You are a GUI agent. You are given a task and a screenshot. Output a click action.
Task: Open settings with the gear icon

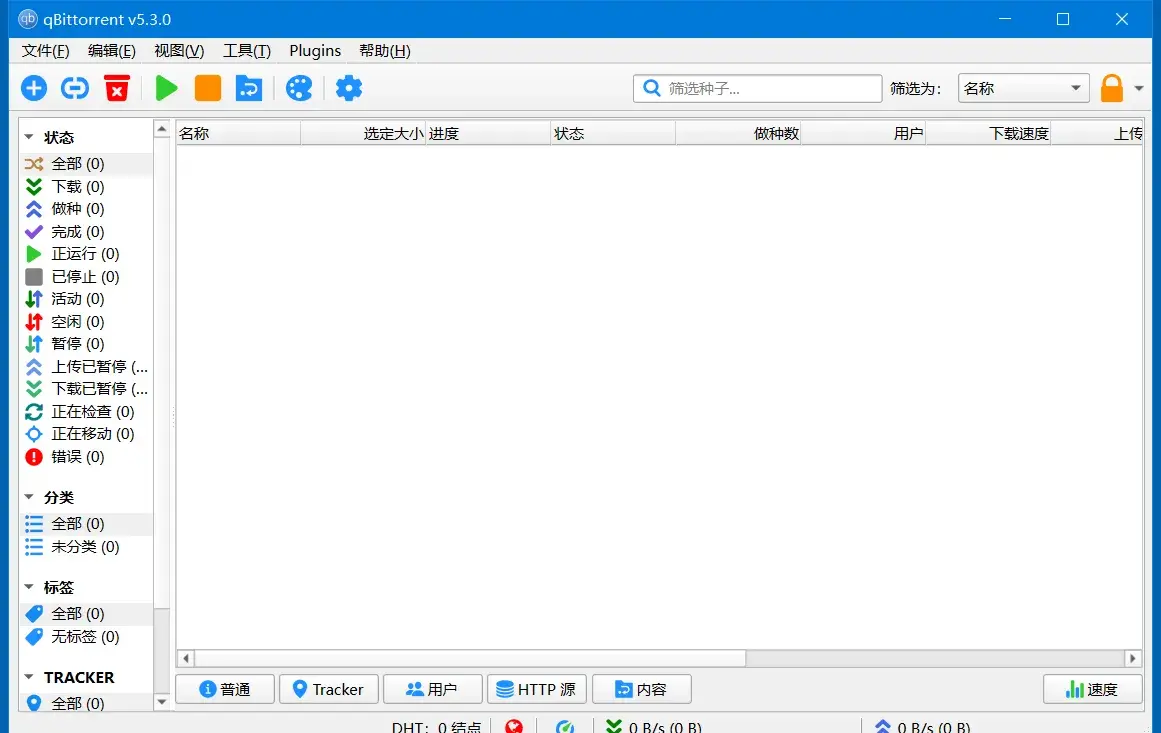pos(349,88)
